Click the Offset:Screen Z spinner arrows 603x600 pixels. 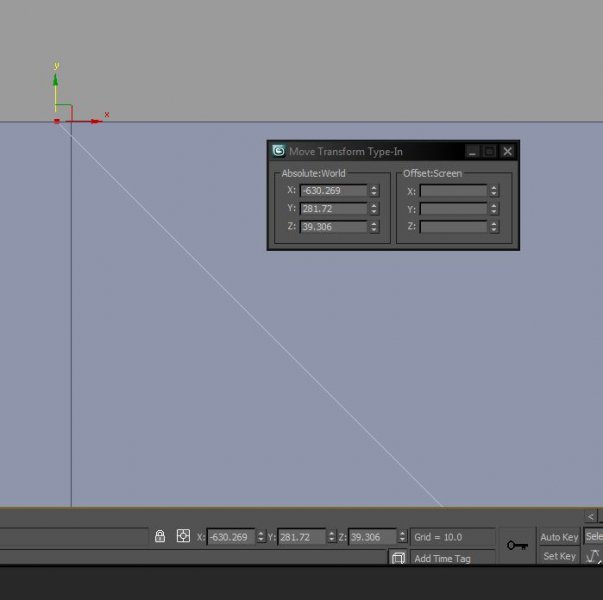coord(494,227)
